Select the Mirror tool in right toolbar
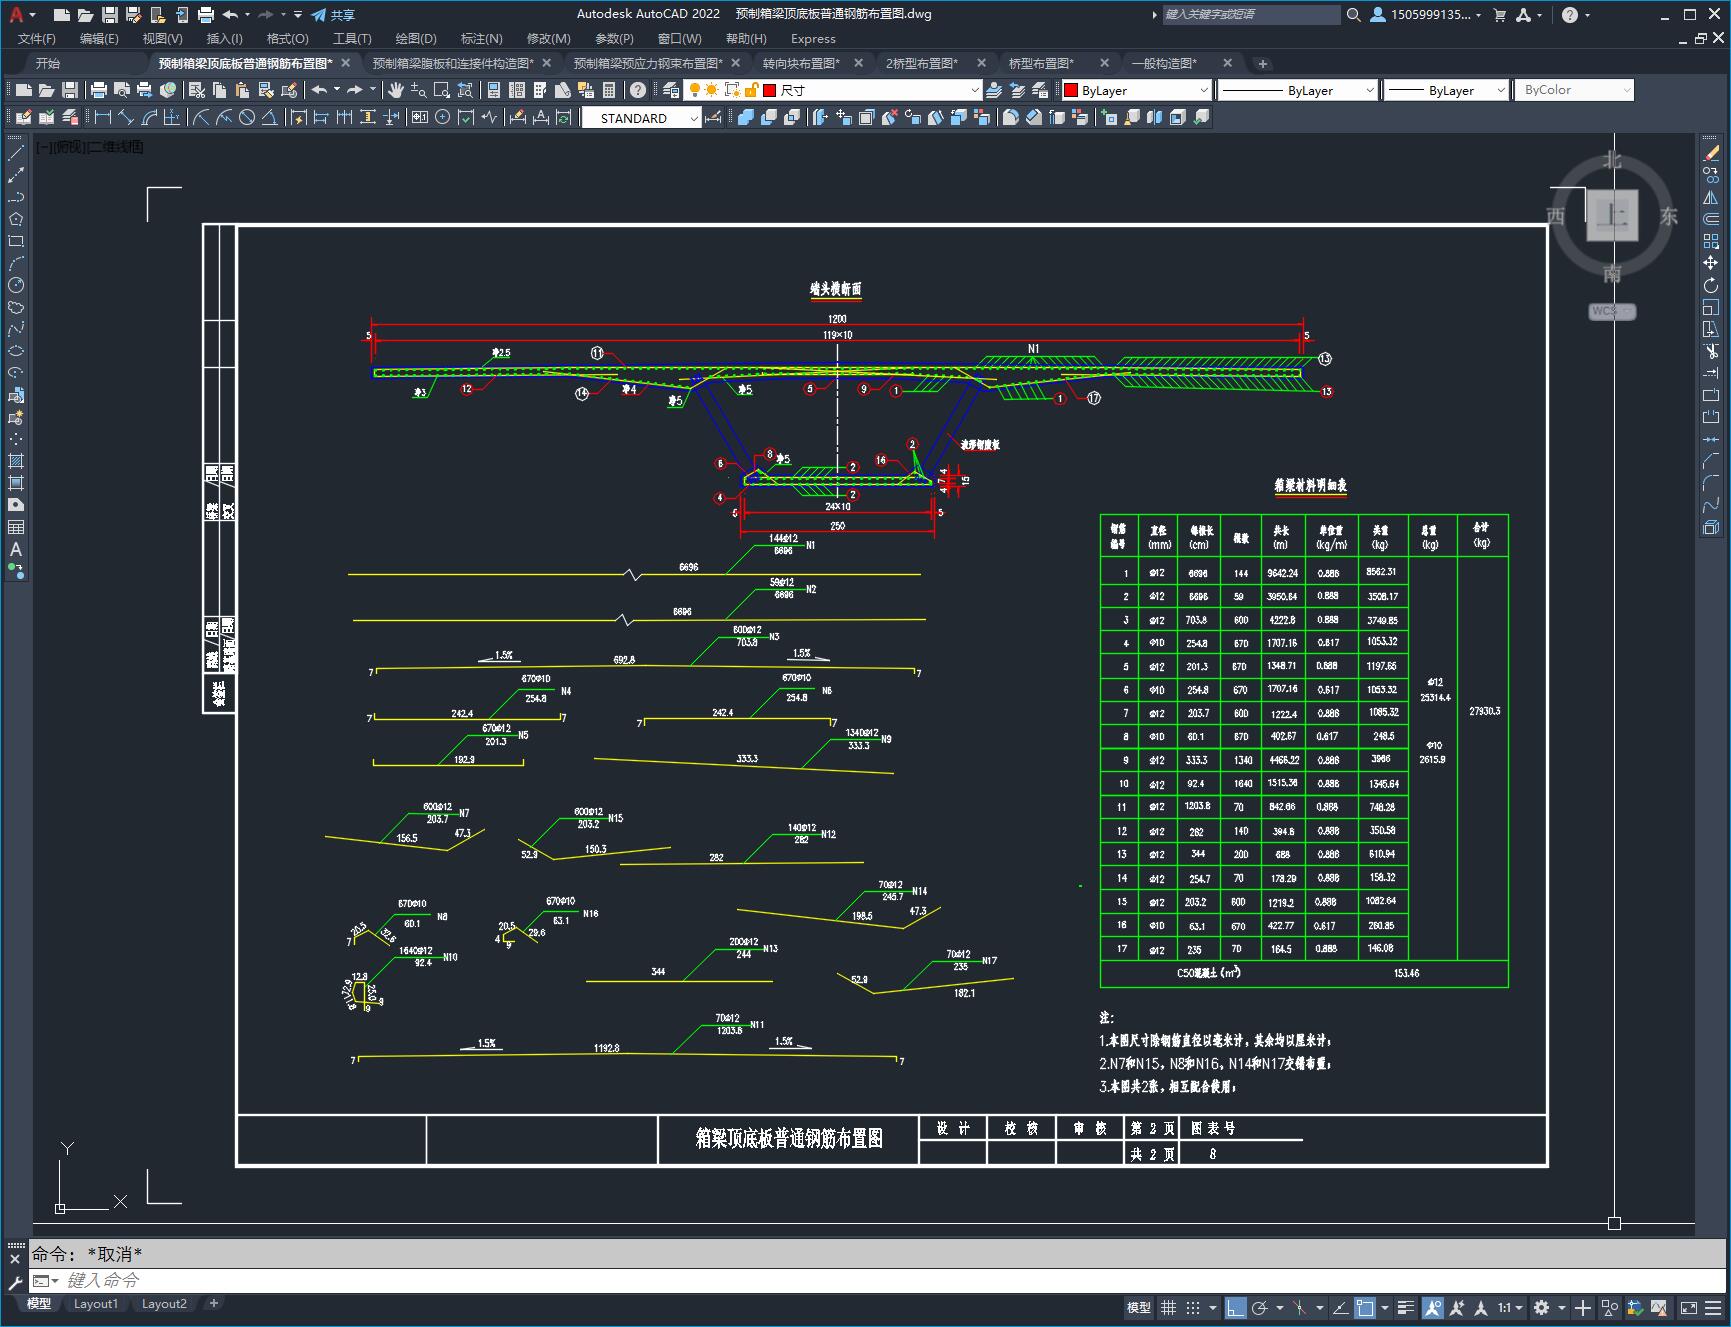This screenshot has width=1731, height=1327. click(x=1711, y=197)
